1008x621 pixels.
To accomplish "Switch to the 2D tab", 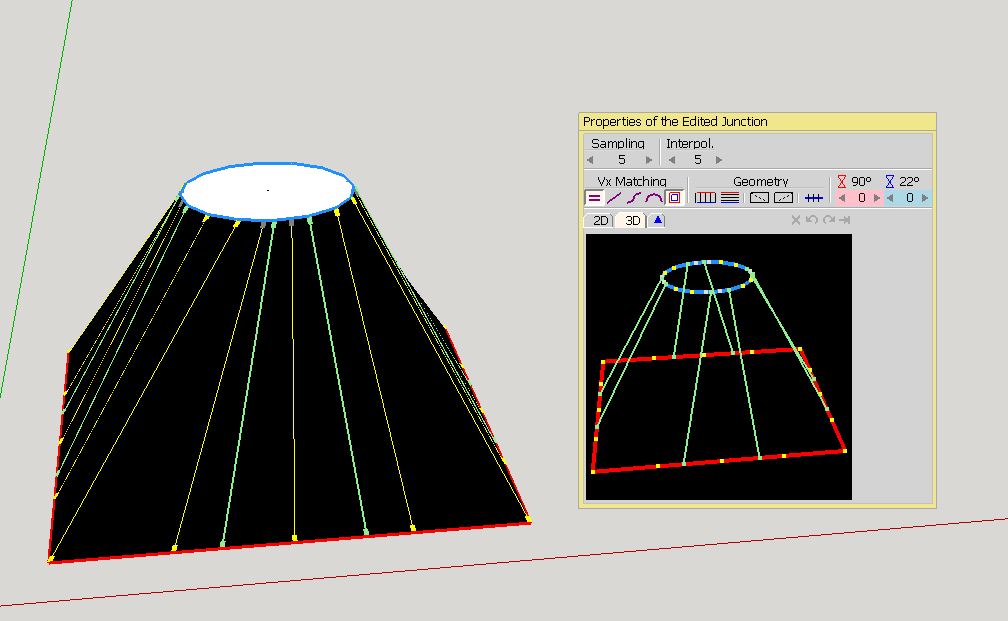I will pos(600,220).
